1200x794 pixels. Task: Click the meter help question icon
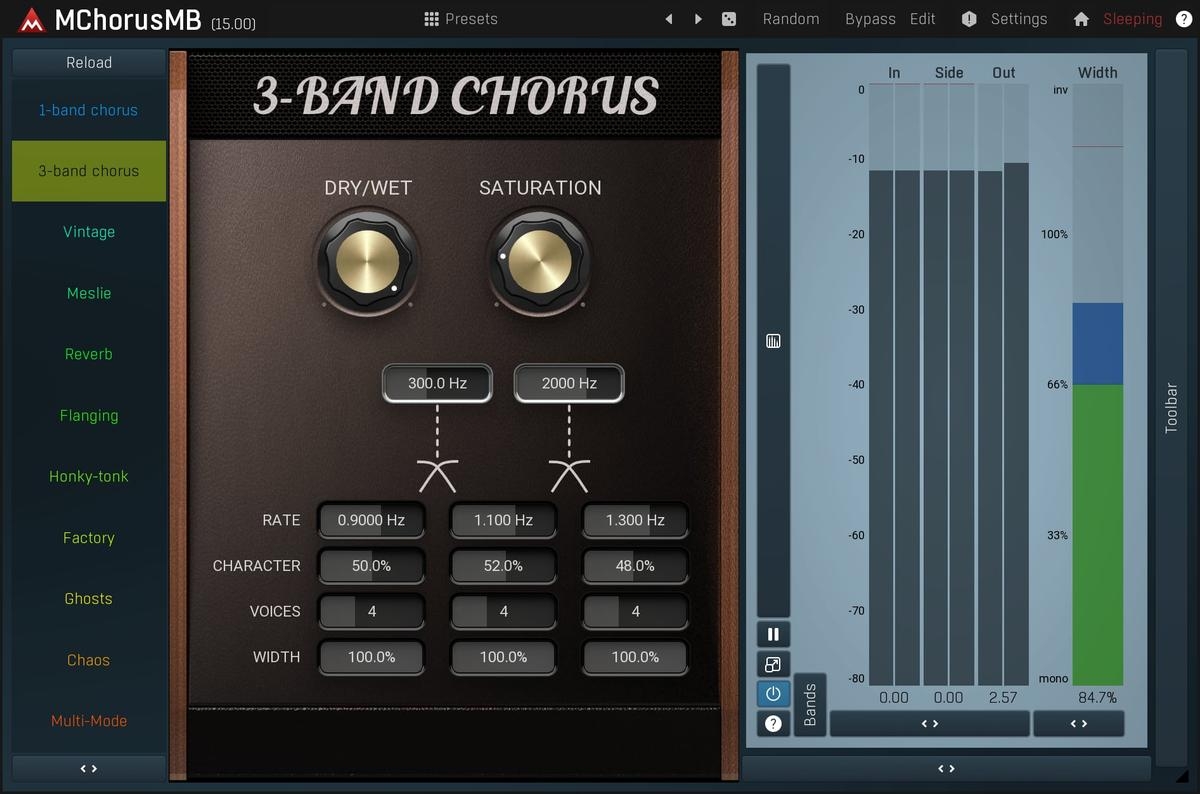(773, 723)
